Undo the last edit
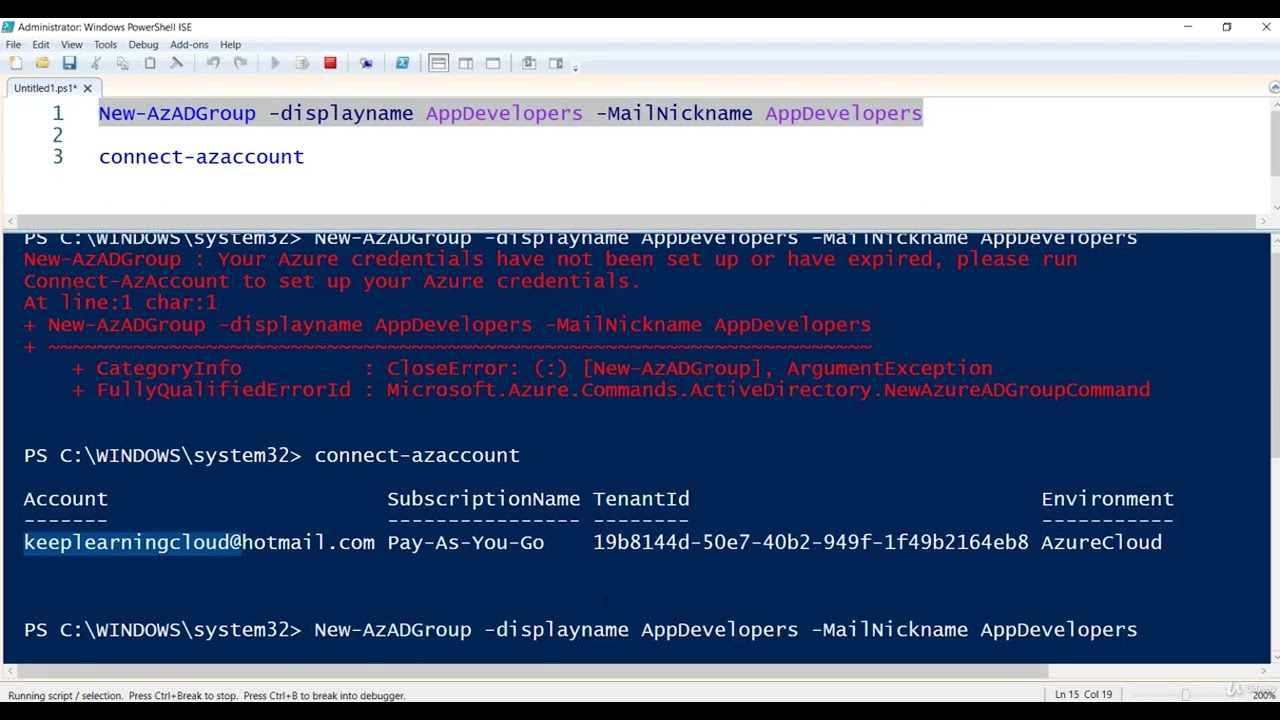Screen dimensions: 1280x720 [213, 63]
